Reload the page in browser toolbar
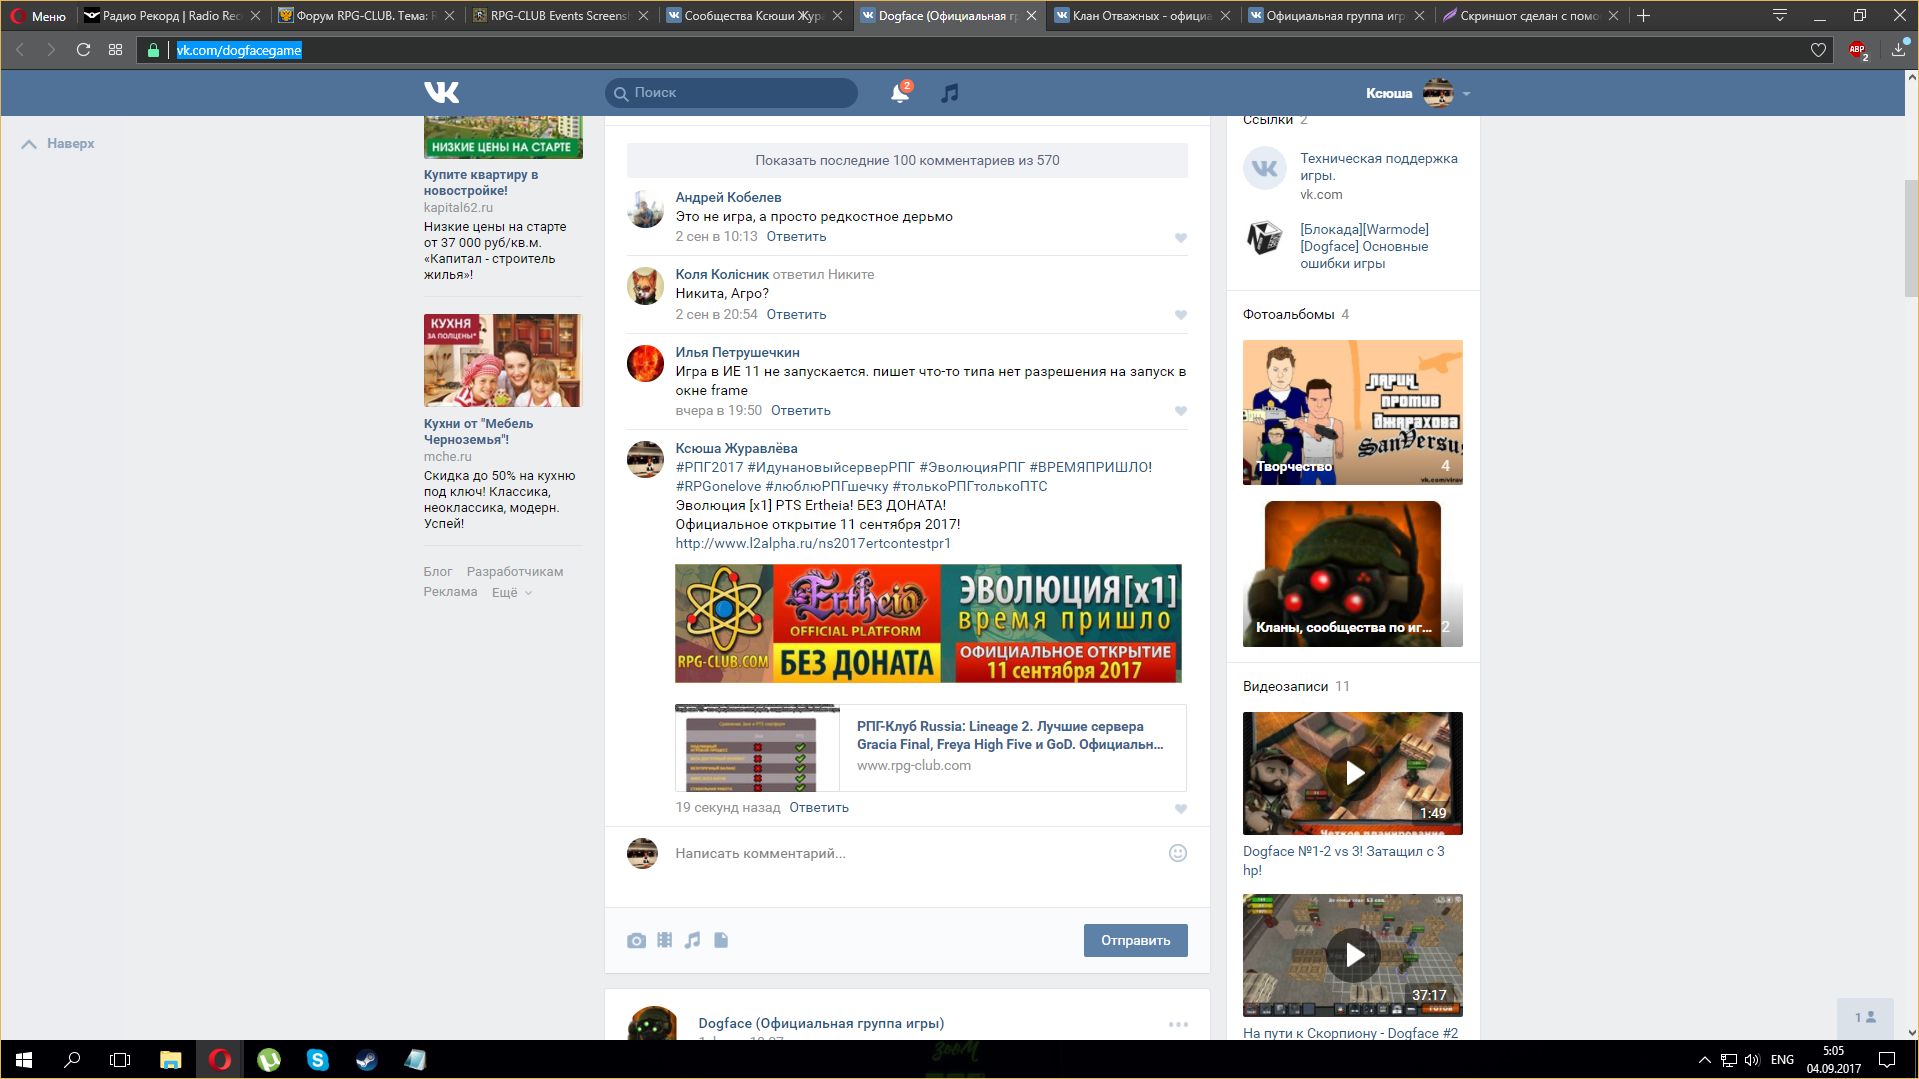 (x=84, y=50)
